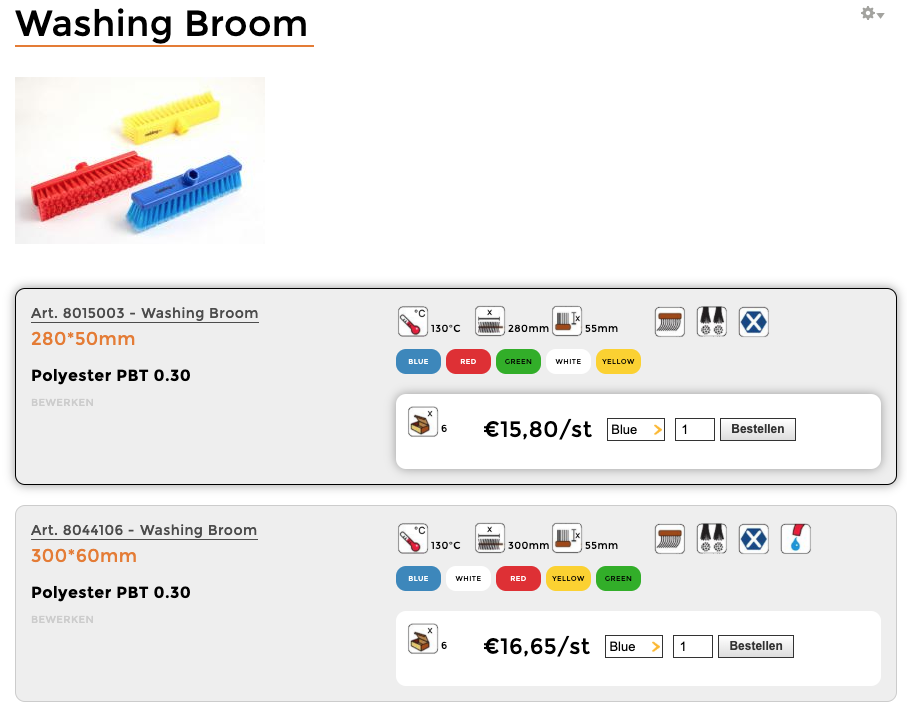This screenshot has height=710, width=907.
Task: Click the 280mm brush width icon
Action: point(489,322)
